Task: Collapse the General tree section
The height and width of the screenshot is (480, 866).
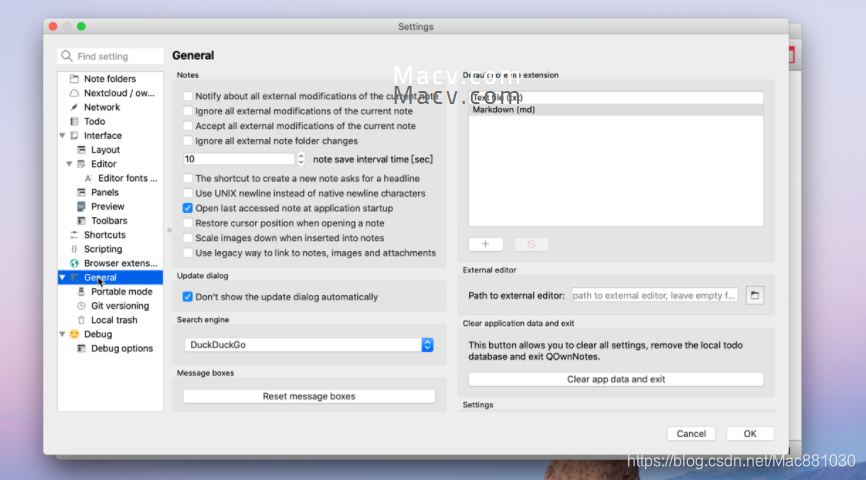Action: (62, 277)
